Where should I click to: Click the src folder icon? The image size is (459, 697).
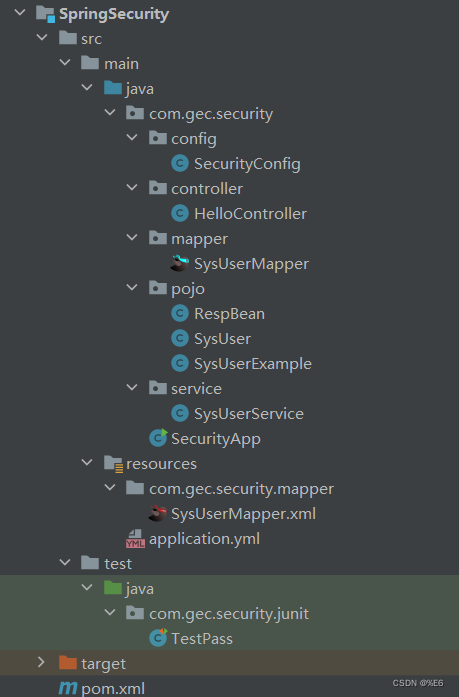point(68,38)
